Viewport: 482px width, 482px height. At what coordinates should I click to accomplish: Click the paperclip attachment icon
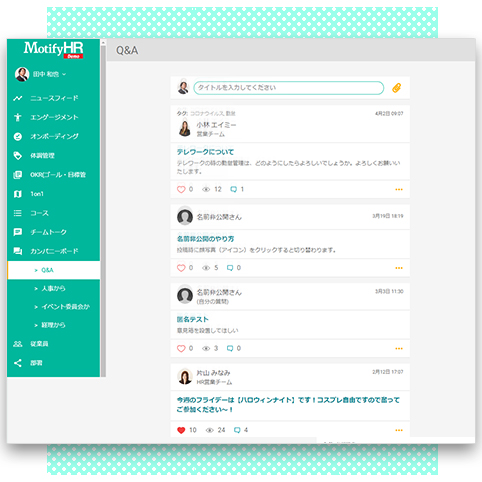[x=396, y=88]
